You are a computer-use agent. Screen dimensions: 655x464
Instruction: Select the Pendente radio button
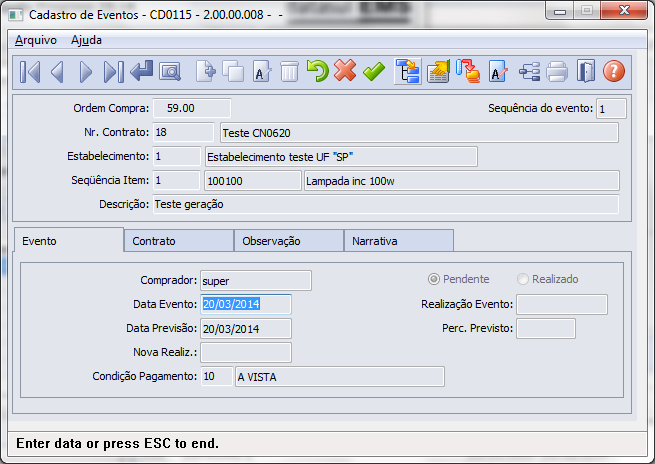[x=434, y=279]
